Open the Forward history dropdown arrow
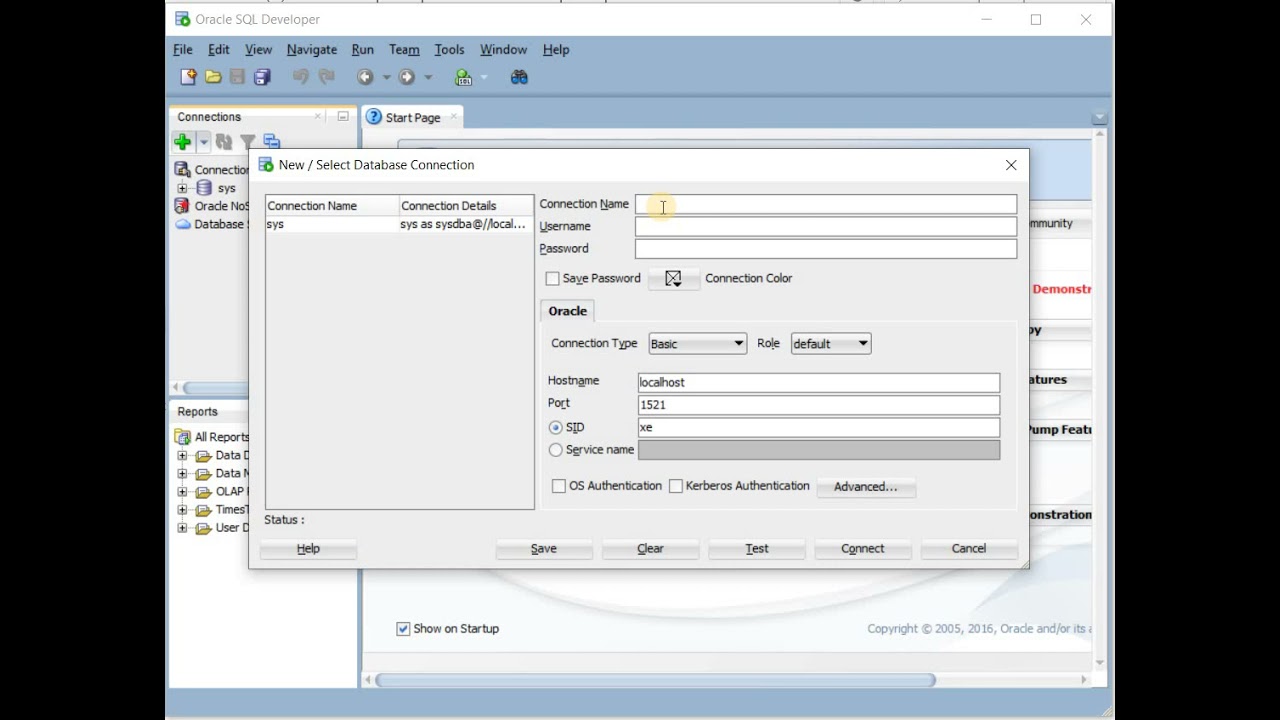Image resolution: width=1280 pixels, height=720 pixels. coord(428,77)
